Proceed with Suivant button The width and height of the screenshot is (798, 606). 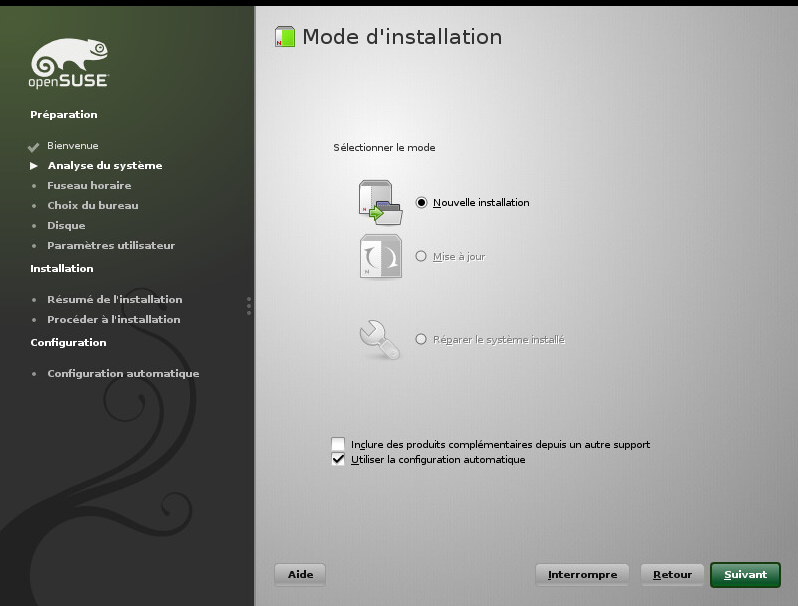click(745, 574)
